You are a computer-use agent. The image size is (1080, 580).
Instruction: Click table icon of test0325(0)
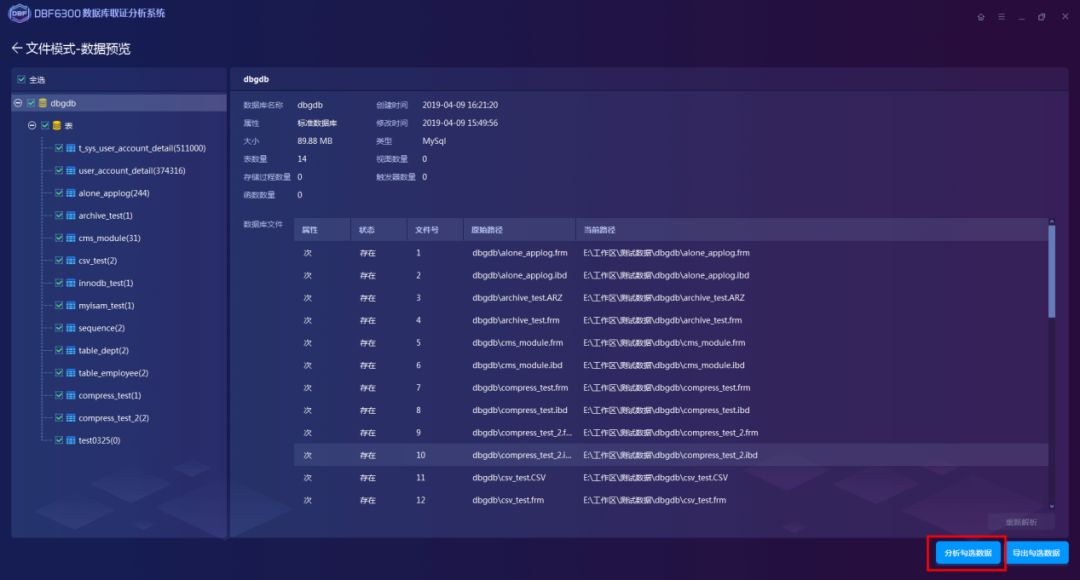click(x=70, y=440)
